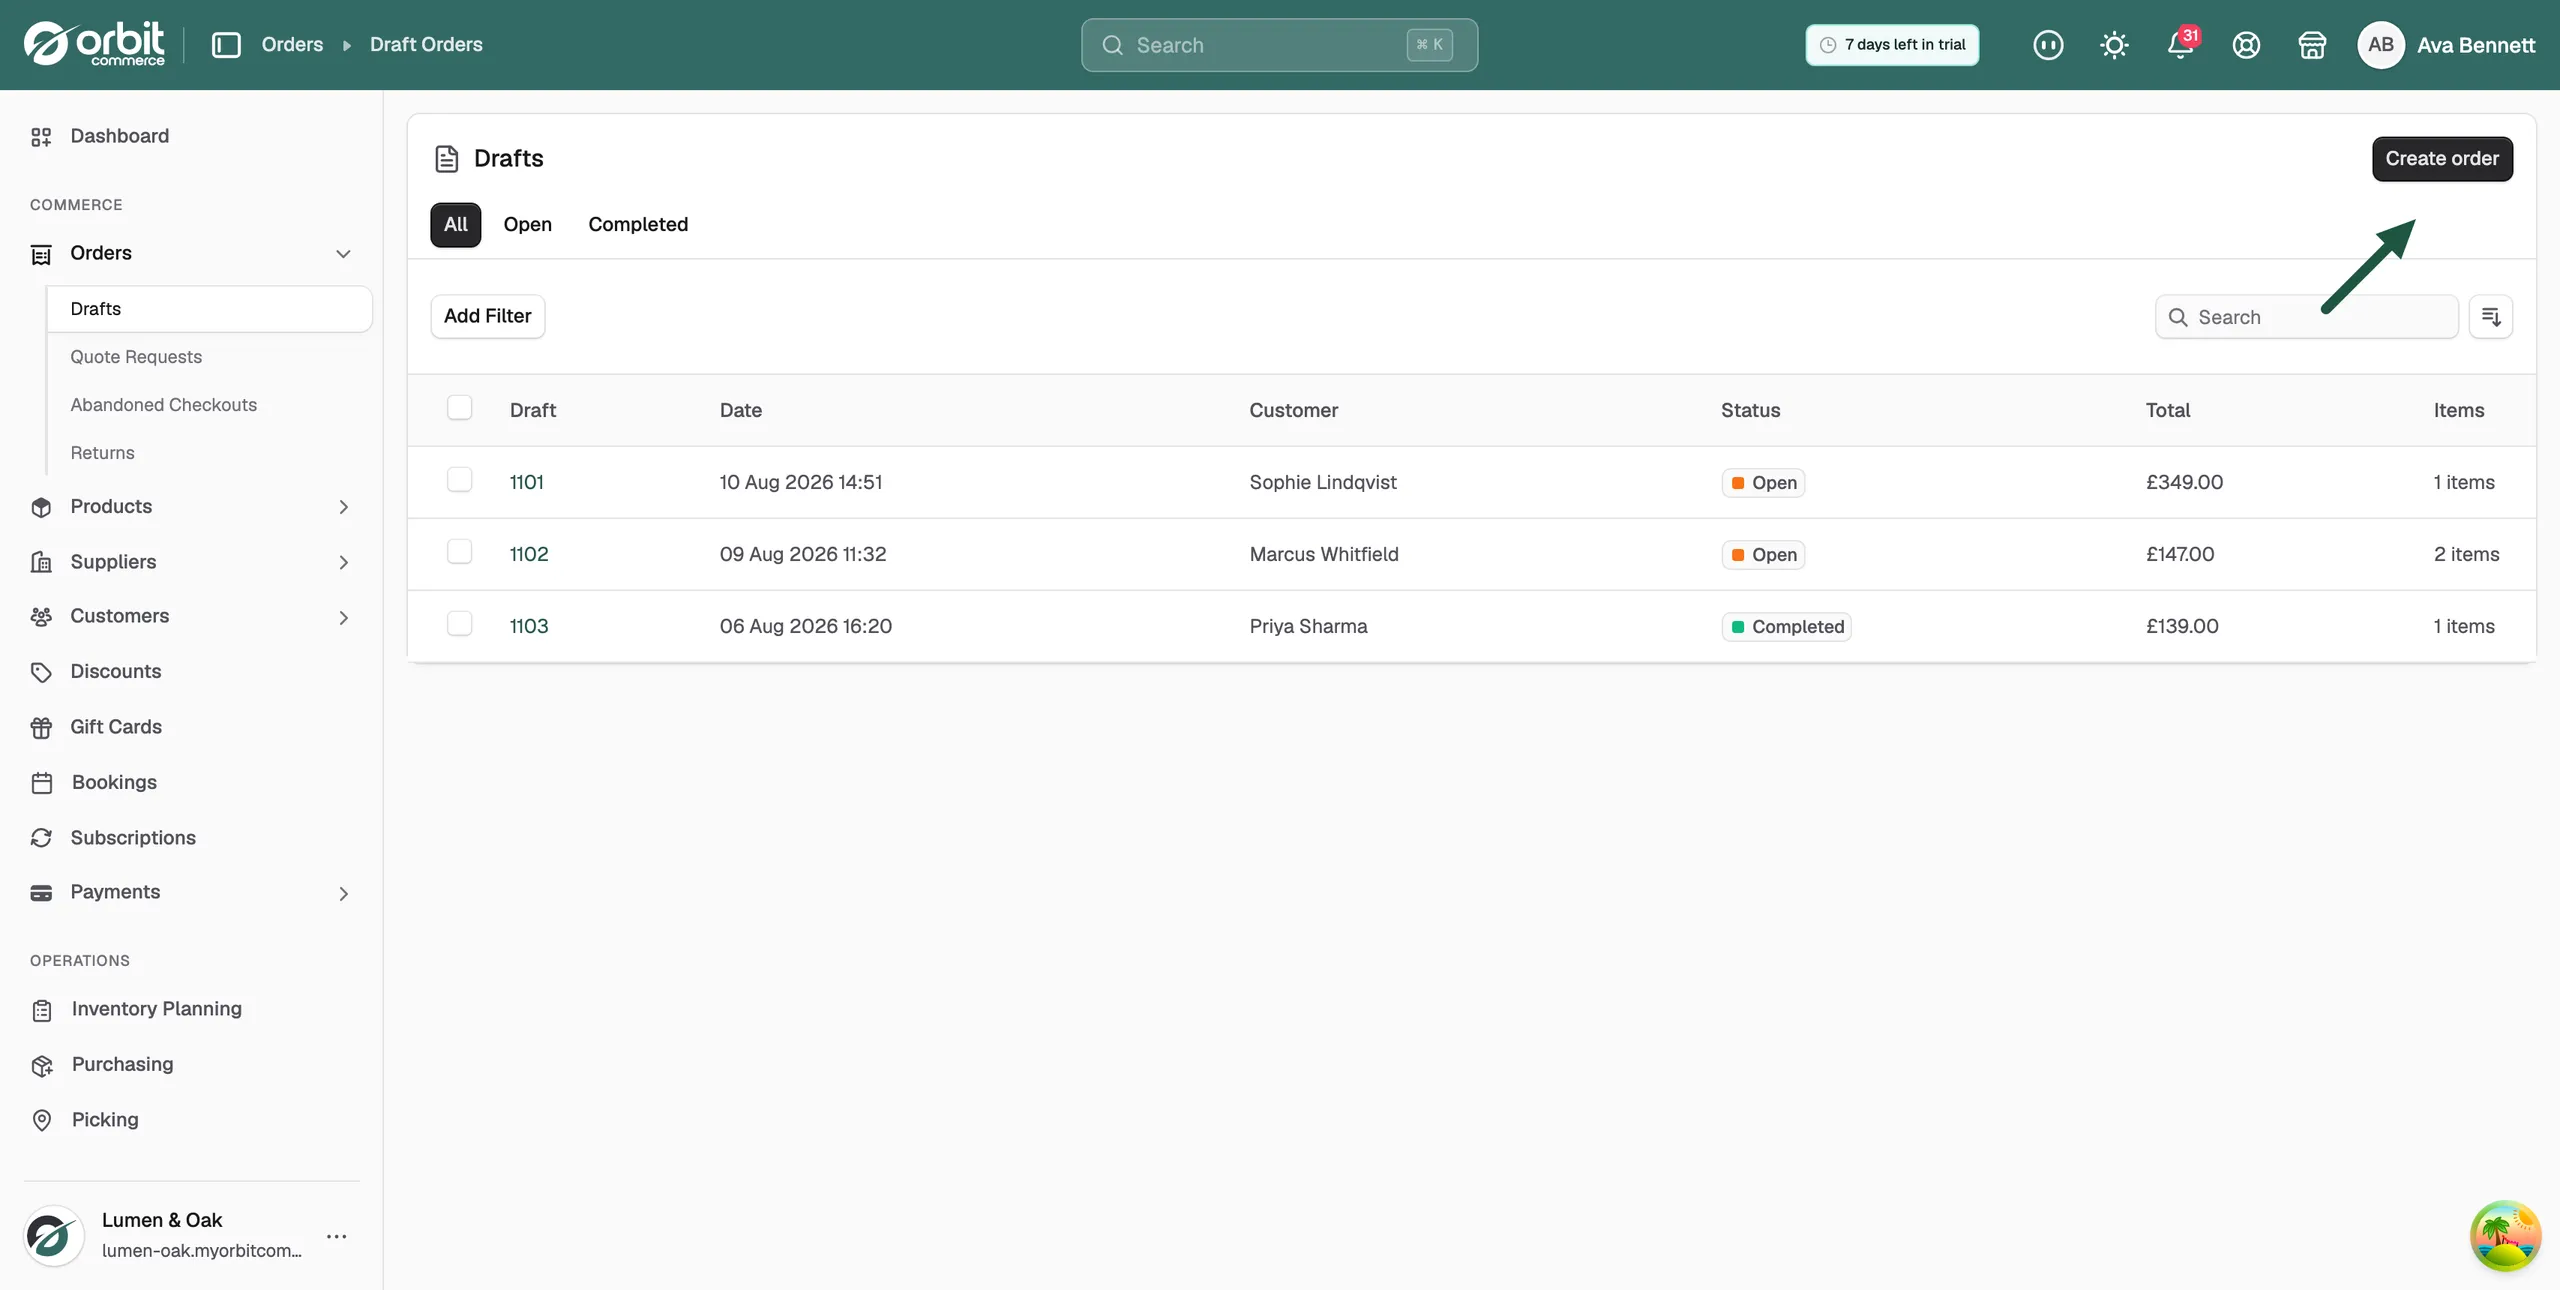Switch to the Open tab
The height and width of the screenshot is (1290, 2560).
click(528, 225)
